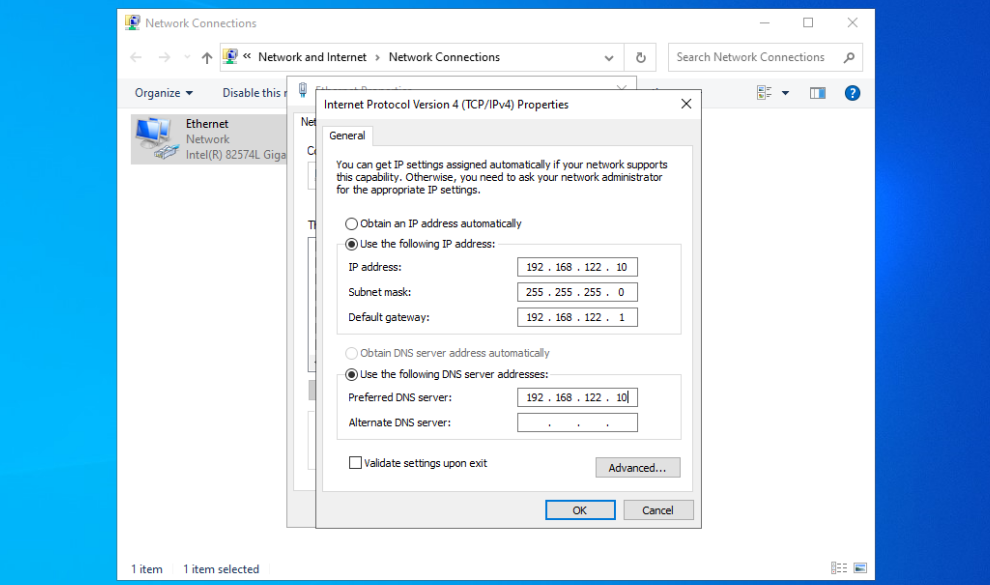The image size is (990, 585).
Task: Refresh the Network Connections folder
Action: click(x=640, y=58)
